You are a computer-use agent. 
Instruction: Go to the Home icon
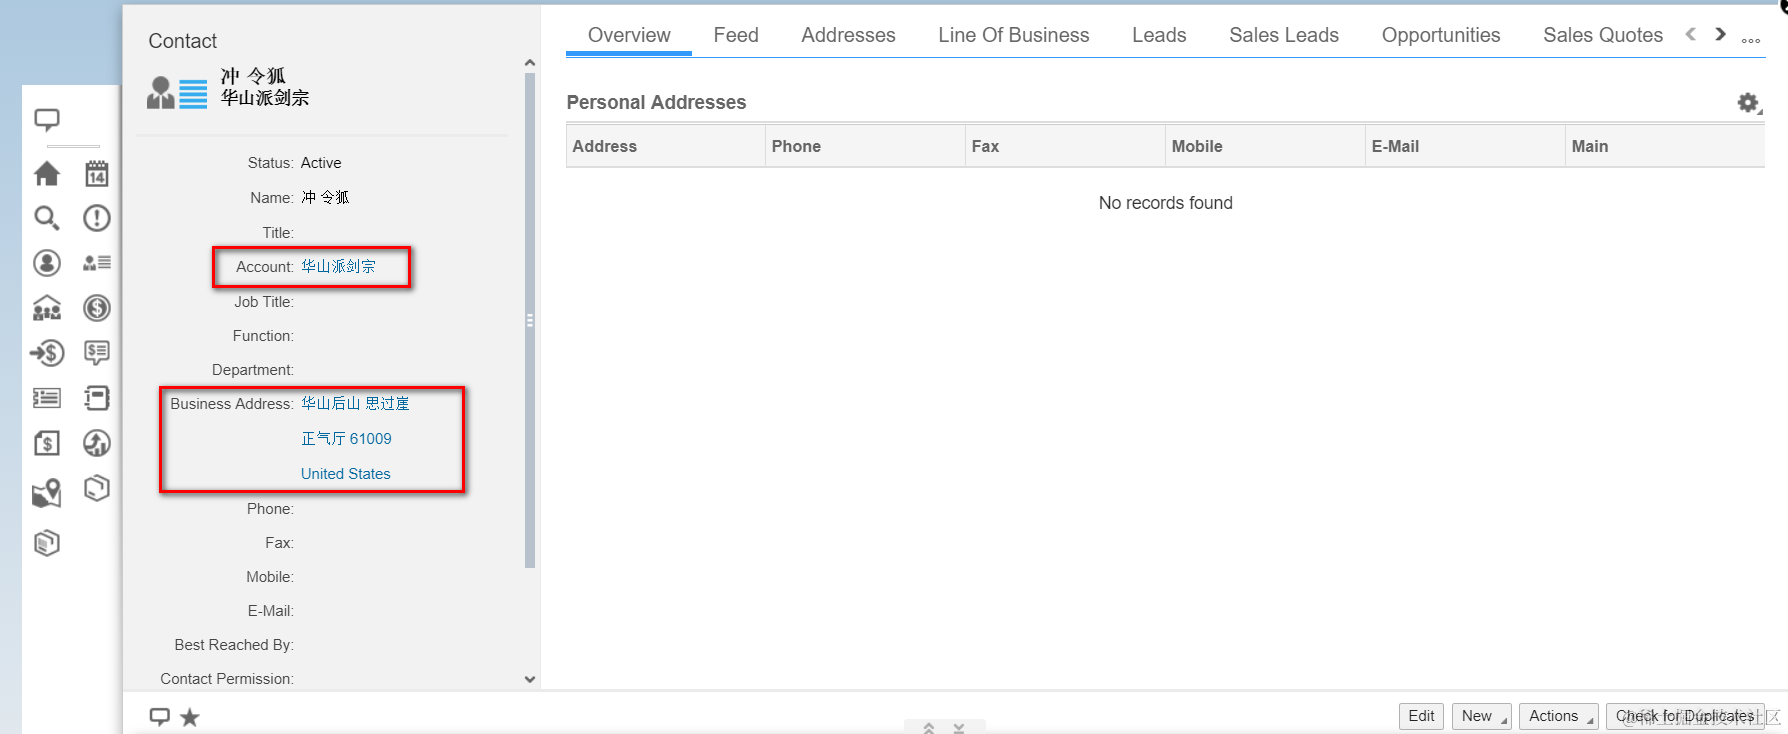pos(47,174)
